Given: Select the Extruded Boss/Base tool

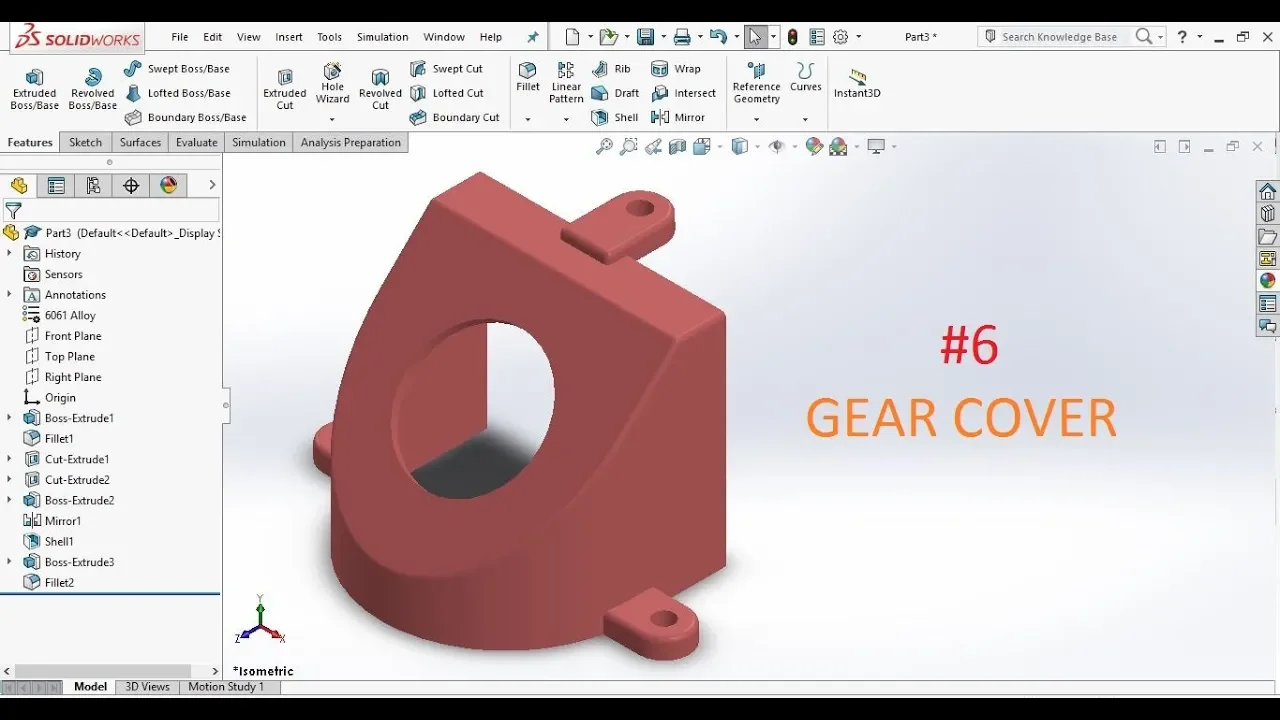Looking at the screenshot, I should click(x=34, y=89).
